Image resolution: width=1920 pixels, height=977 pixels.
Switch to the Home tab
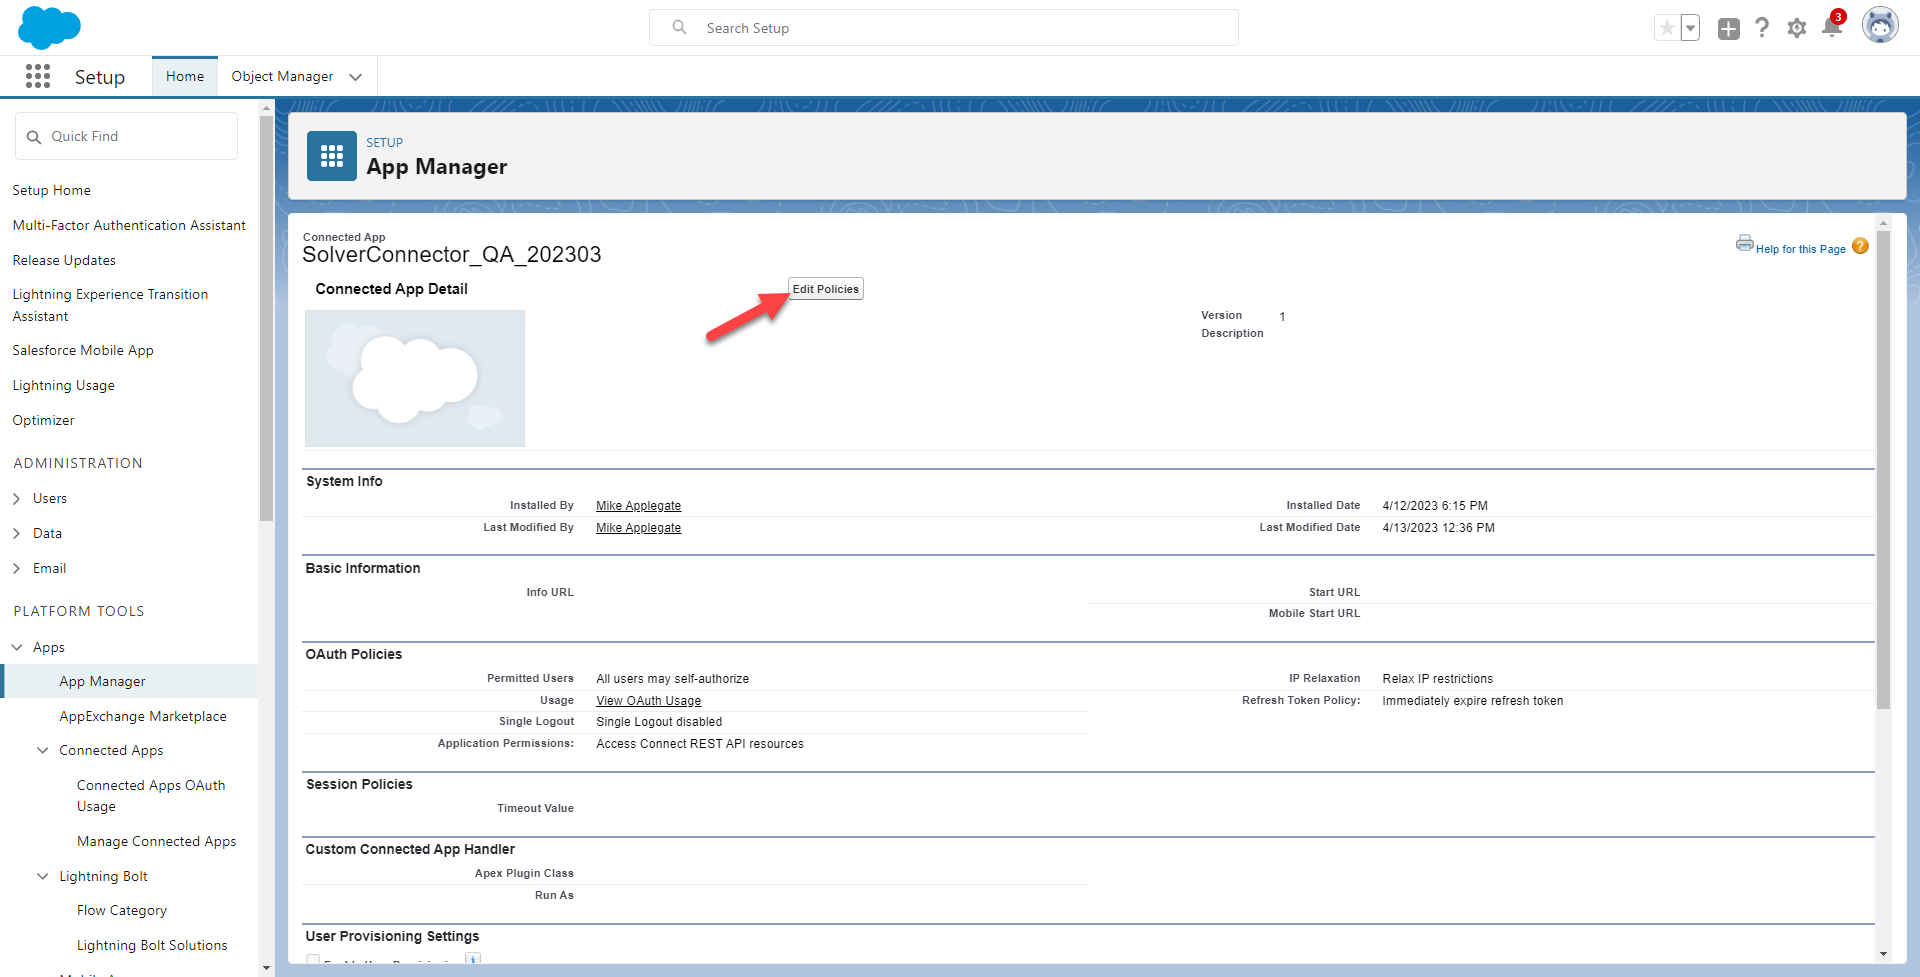185,76
